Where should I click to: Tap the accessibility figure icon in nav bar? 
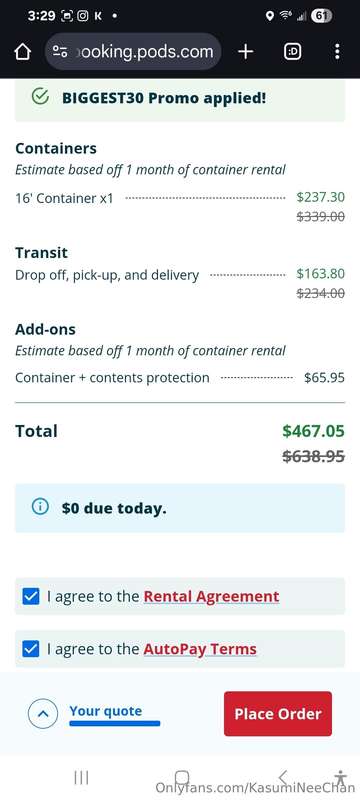(341, 778)
